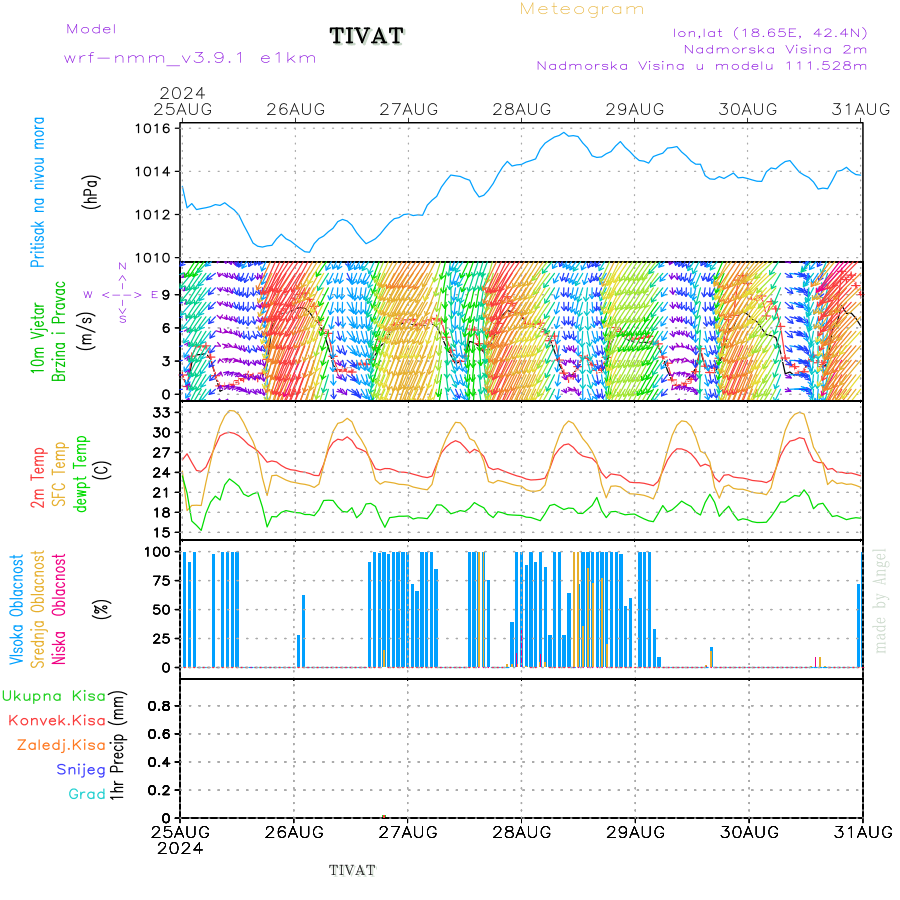The height and width of the screenshot is (900, 900).
Task: Click cloud cover axis value "100"
Action: (157, 552)
